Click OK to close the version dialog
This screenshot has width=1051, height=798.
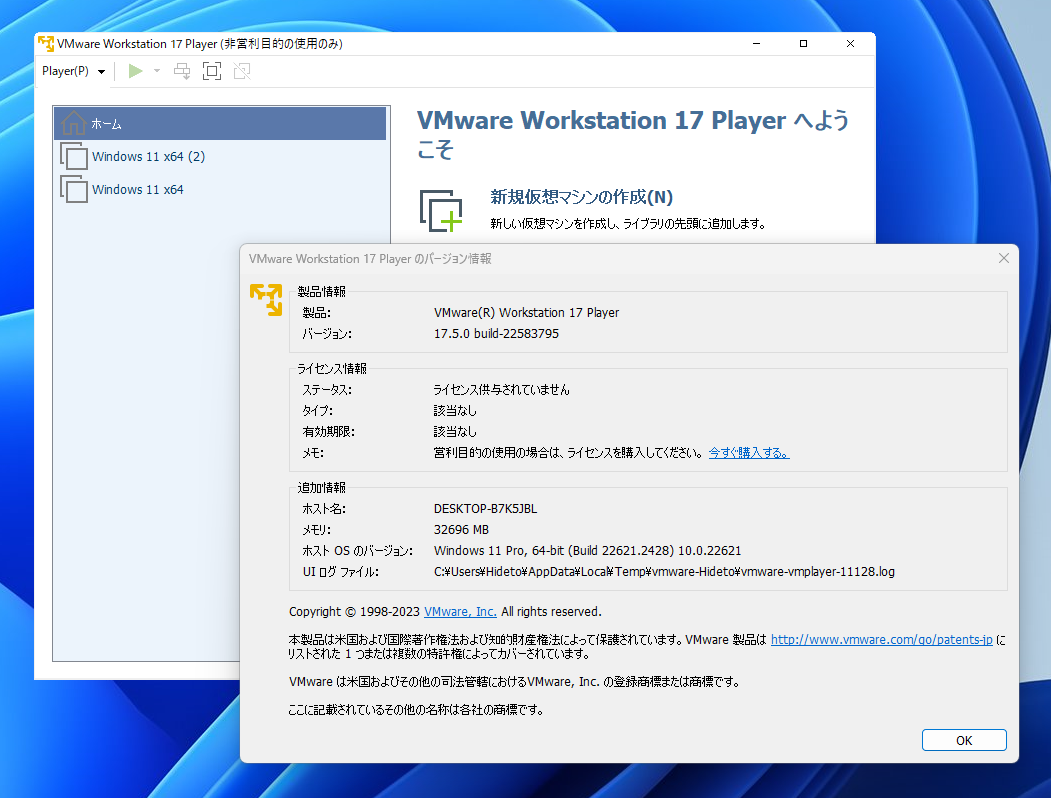963,740
